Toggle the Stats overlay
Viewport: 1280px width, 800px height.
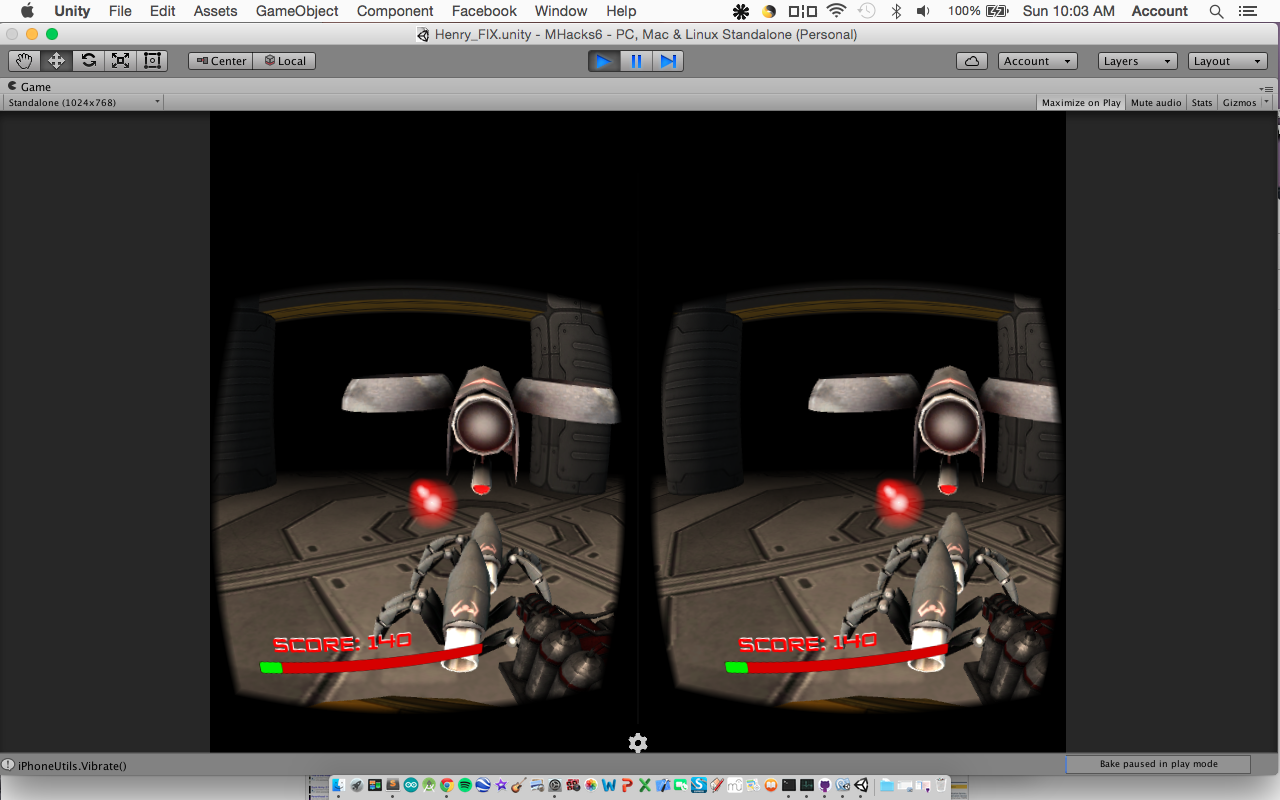[x=1202, y=102]
